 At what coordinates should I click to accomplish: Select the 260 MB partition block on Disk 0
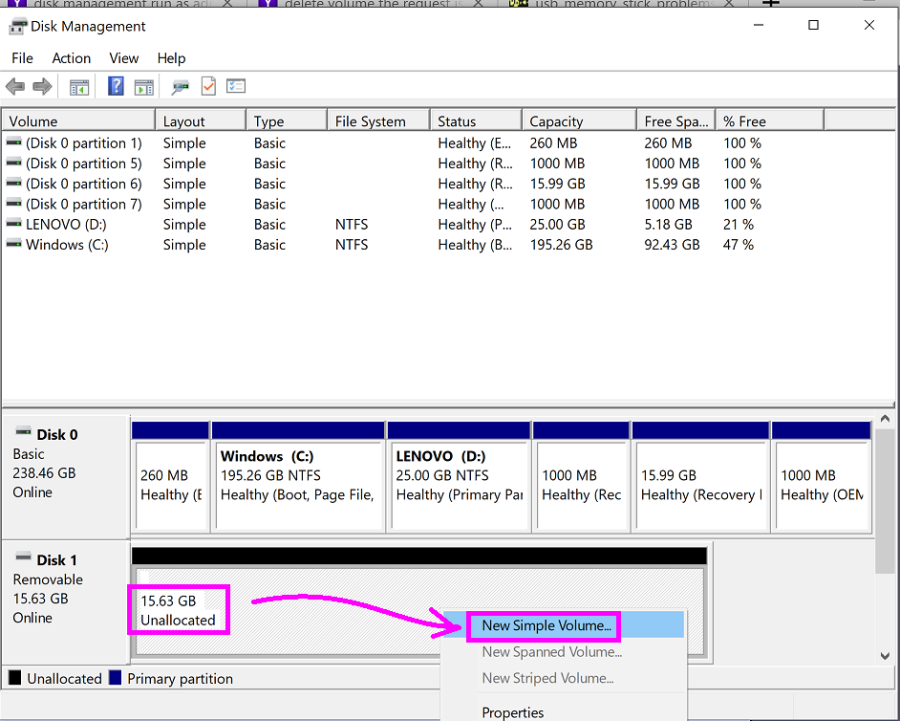[170, 477]
